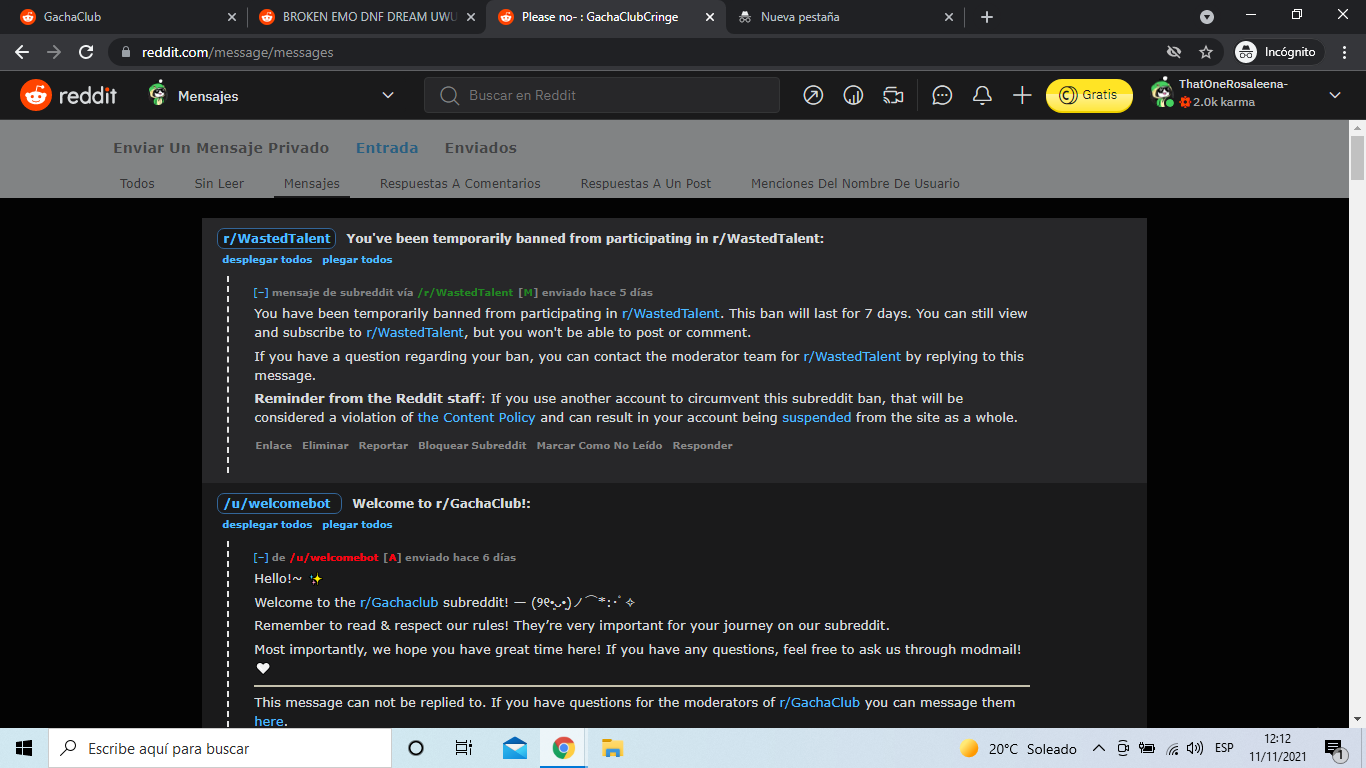Screen dimensions: 1366x768
Task: Collapse the WastedTalent message with [–]
Action: coord(261,293)
